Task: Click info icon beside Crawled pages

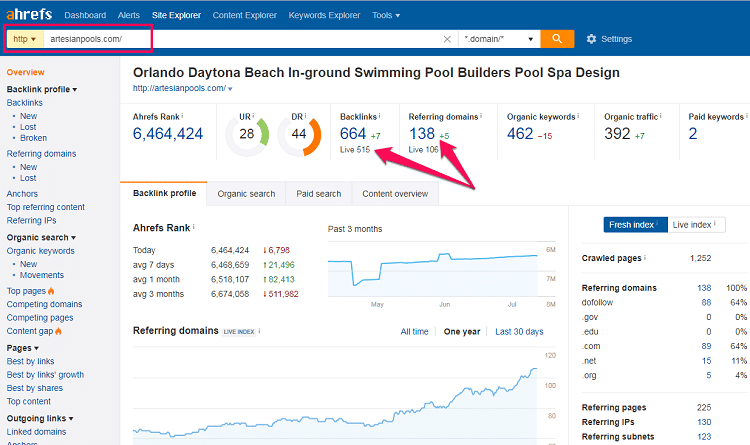Action: pyautogui.click(x=645, y=257)
